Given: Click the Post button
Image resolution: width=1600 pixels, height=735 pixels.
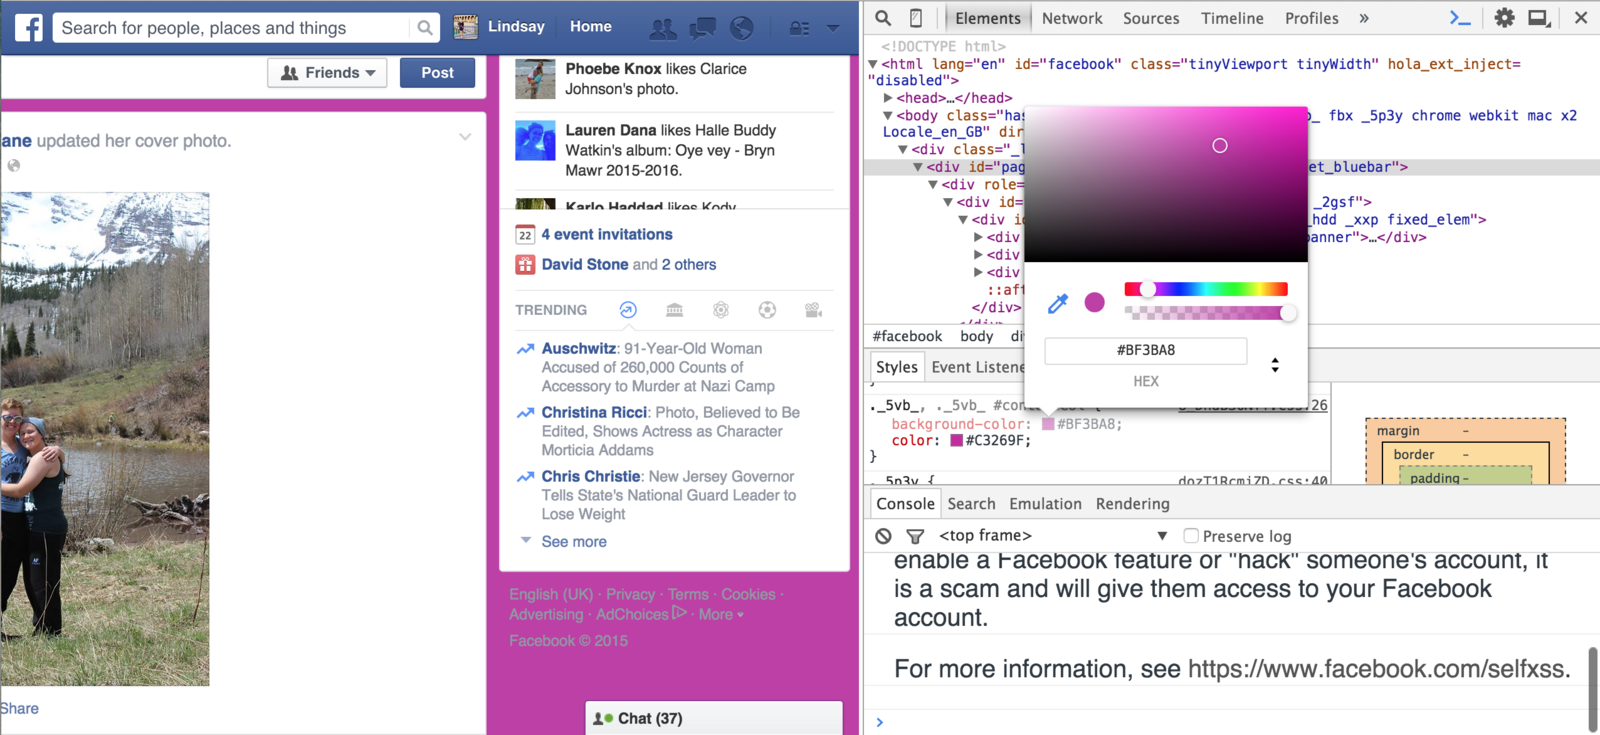Looking at the screenshot, I should click(x=437, y=72).
